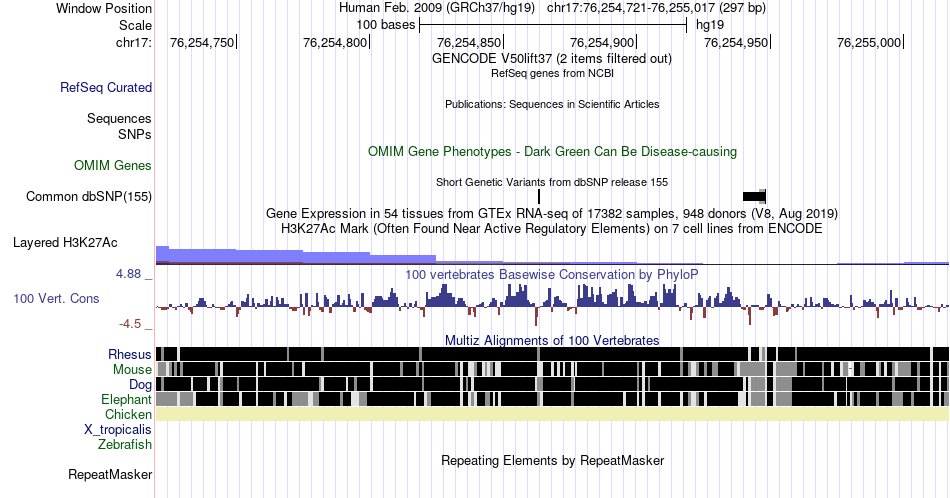Click the Layered H3K27Ac track label
The image size is (950, 498).
pos(65,243)
